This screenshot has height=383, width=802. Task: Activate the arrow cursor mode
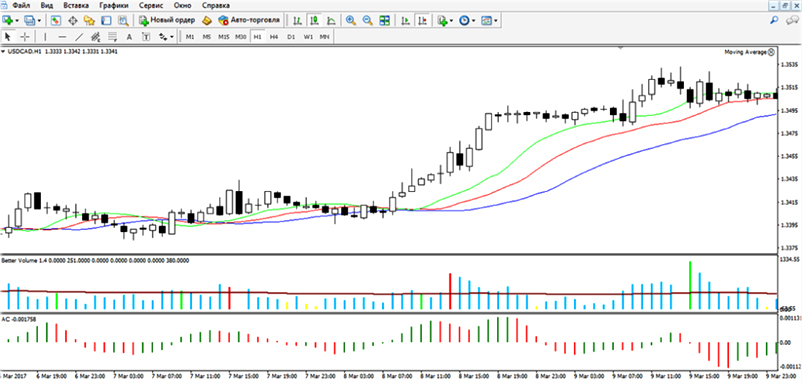pos(8,37)
